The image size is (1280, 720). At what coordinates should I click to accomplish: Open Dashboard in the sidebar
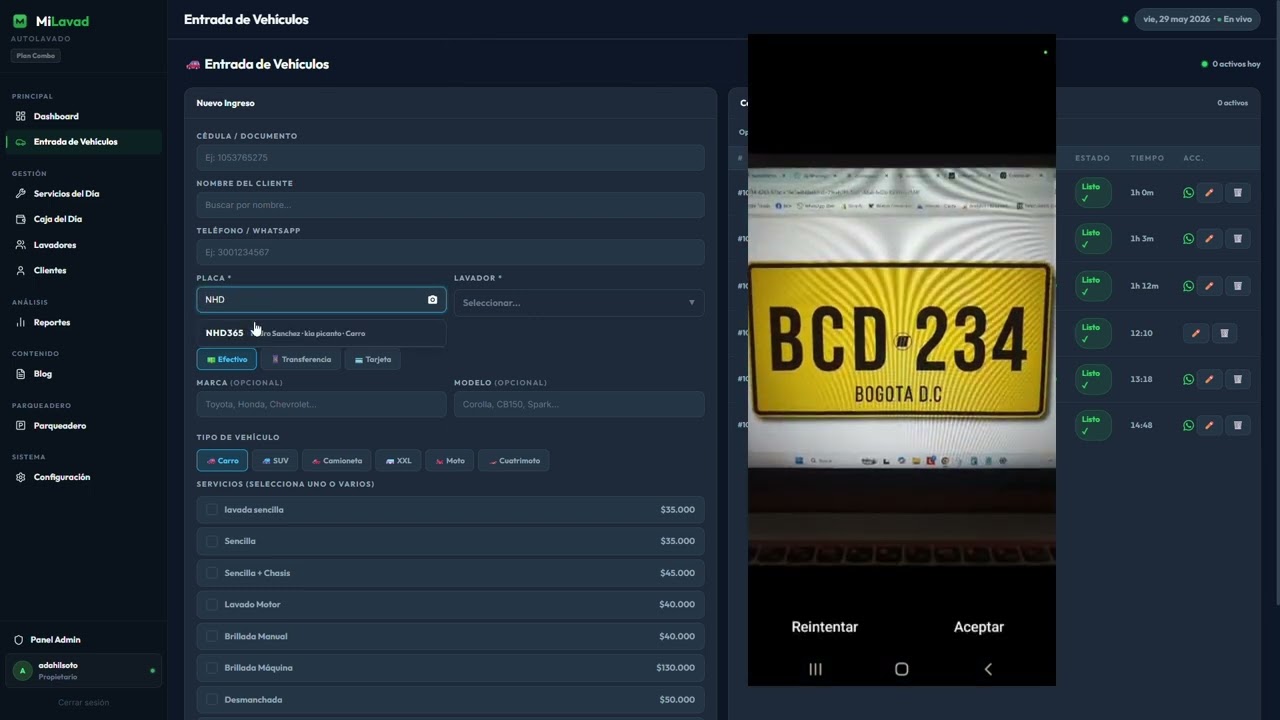pos(84,116)
